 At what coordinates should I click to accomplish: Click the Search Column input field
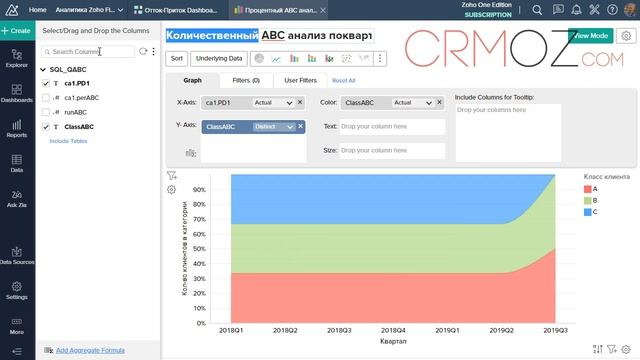88,52
